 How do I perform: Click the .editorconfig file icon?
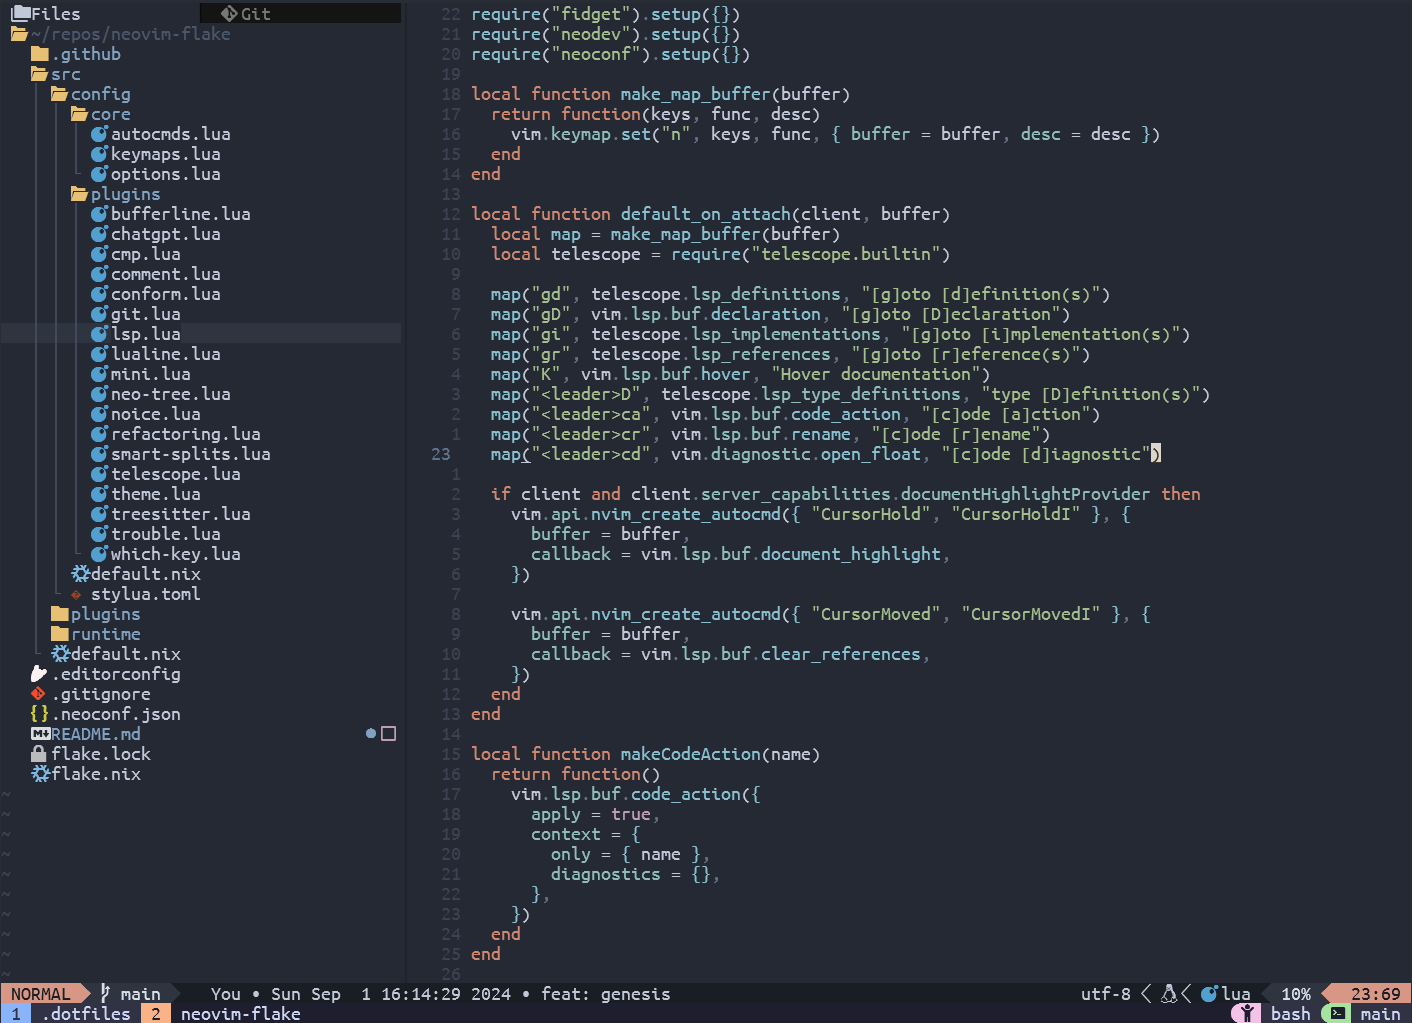point(39,674)
